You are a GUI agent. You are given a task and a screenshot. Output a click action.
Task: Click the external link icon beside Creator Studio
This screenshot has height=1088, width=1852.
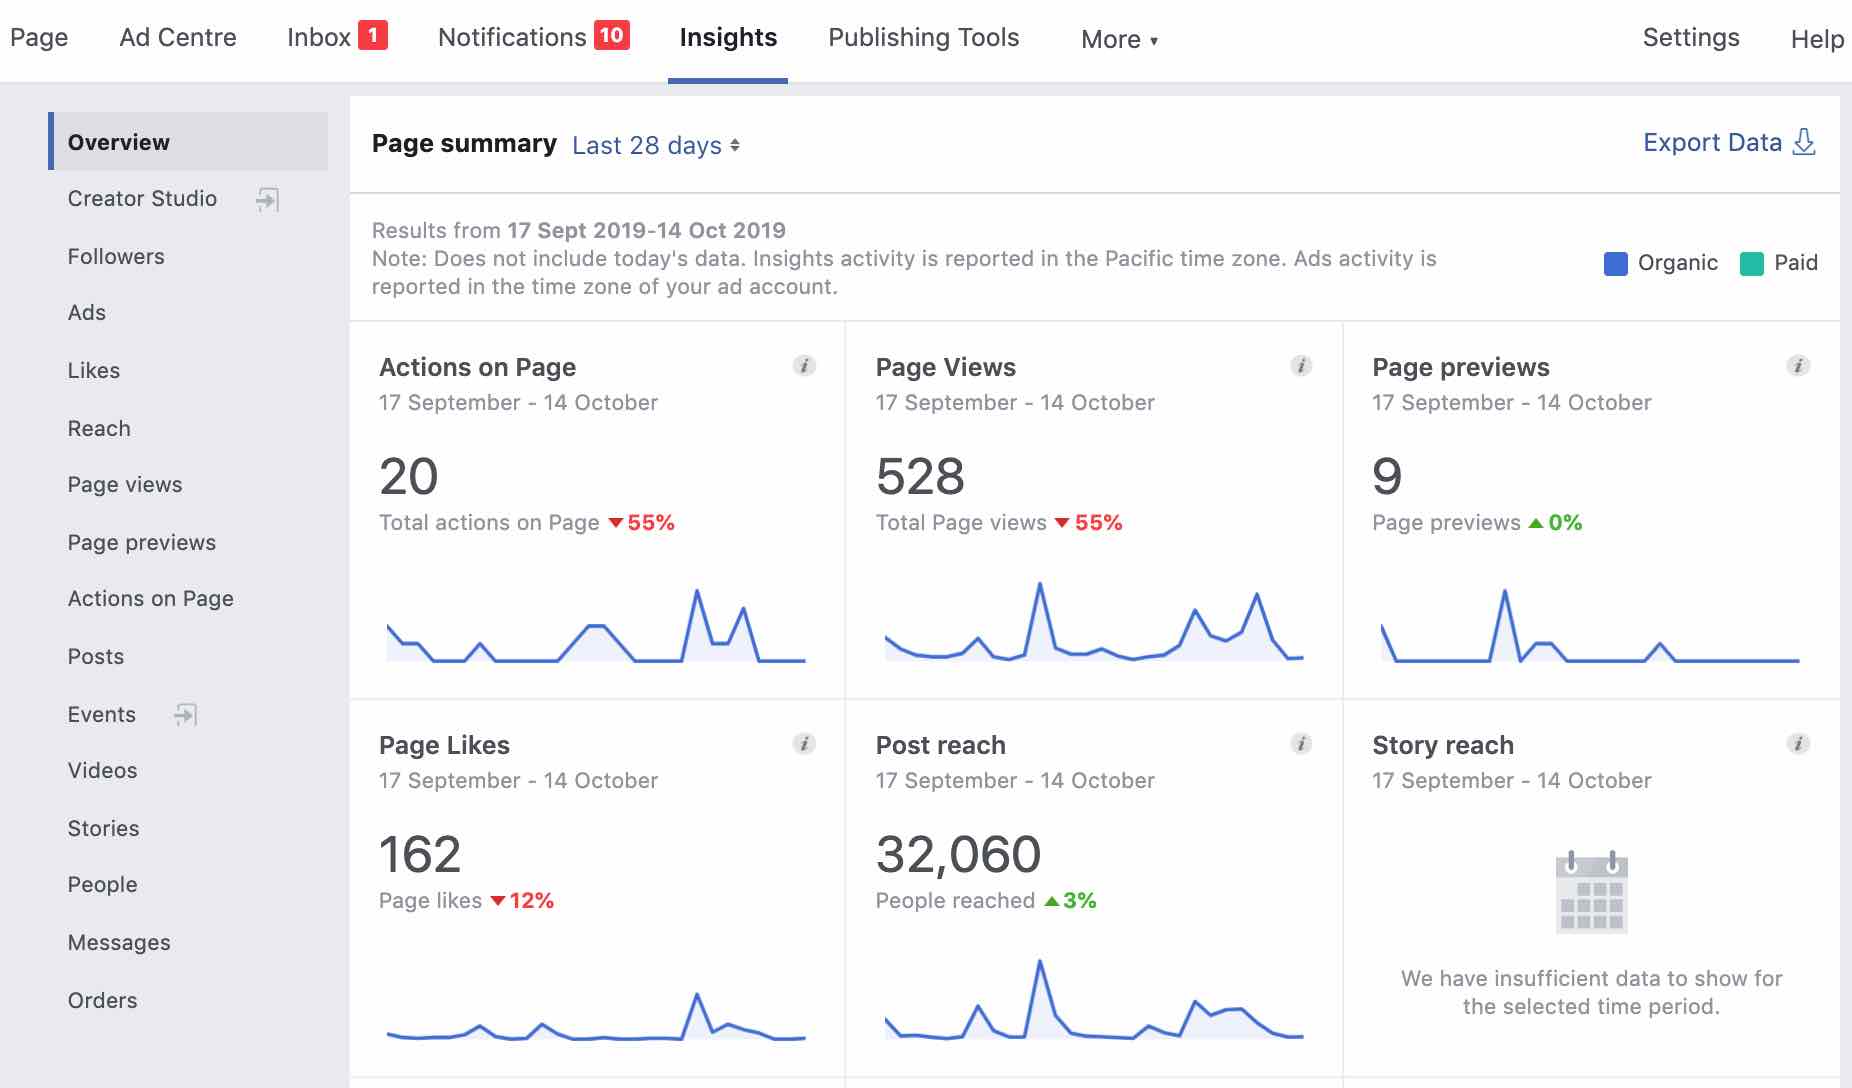tap(267, 198)
